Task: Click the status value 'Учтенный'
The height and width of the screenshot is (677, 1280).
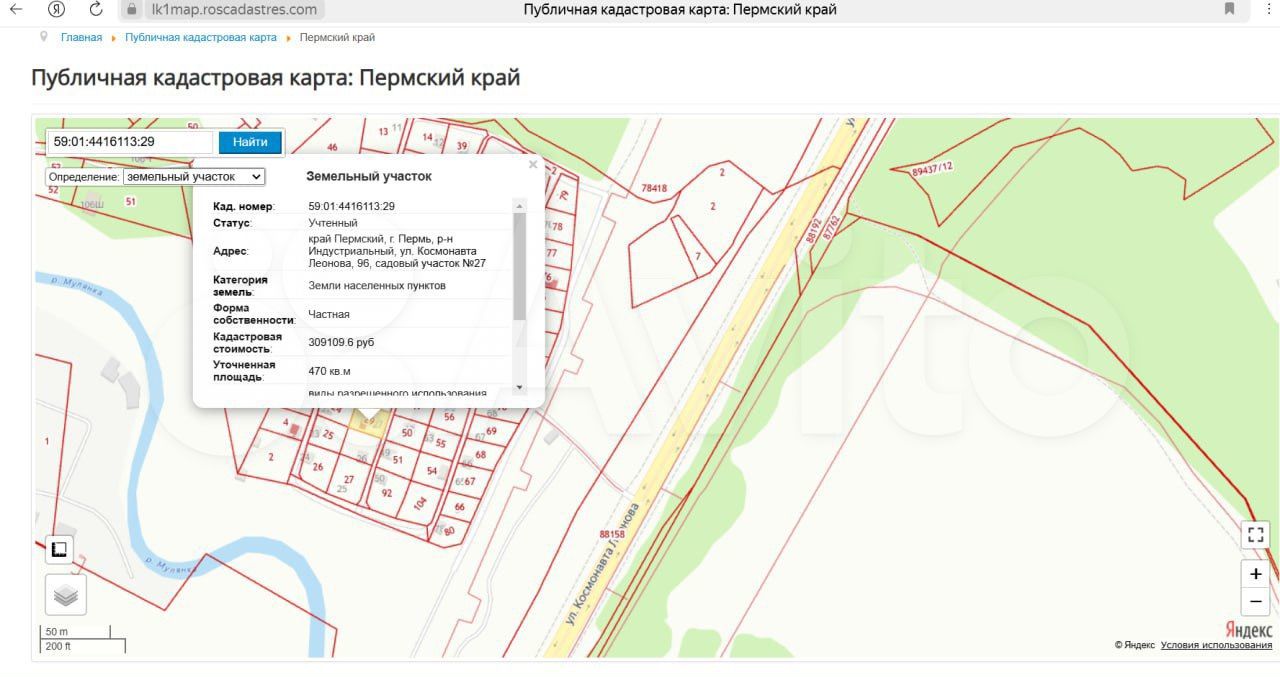Action: [x=333, y=223]
